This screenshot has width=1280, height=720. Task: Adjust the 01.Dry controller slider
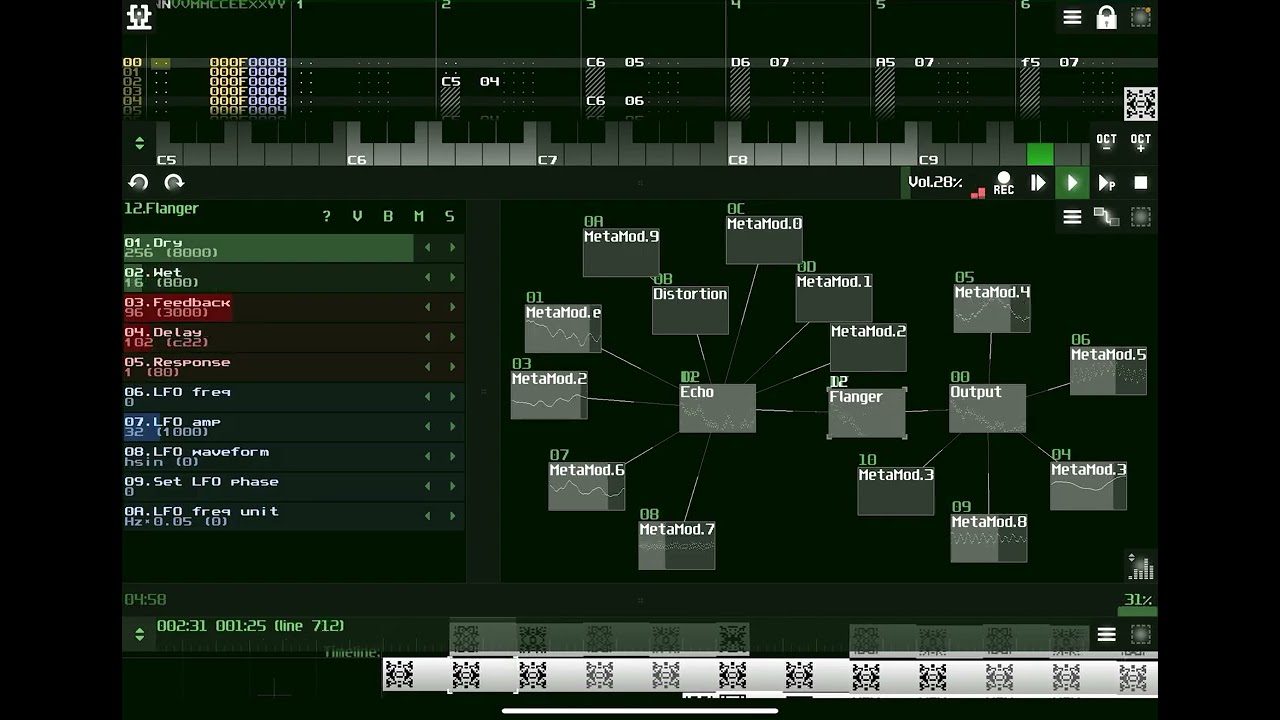click(x=268, y=248)
